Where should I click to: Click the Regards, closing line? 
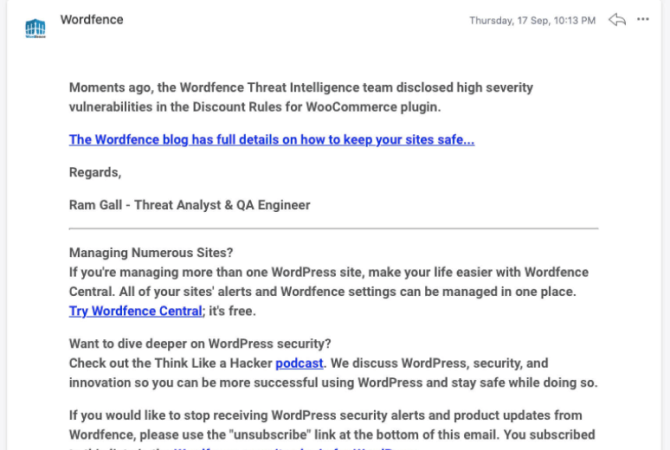point(95,172)
